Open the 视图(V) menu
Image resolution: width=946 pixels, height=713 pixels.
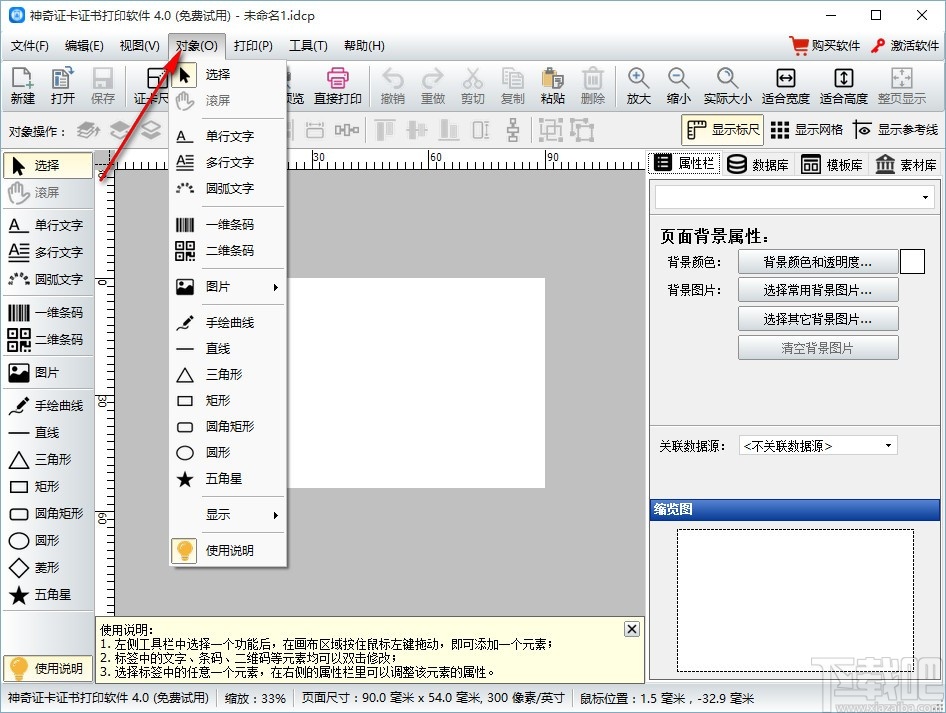click(x=139, y=46)
